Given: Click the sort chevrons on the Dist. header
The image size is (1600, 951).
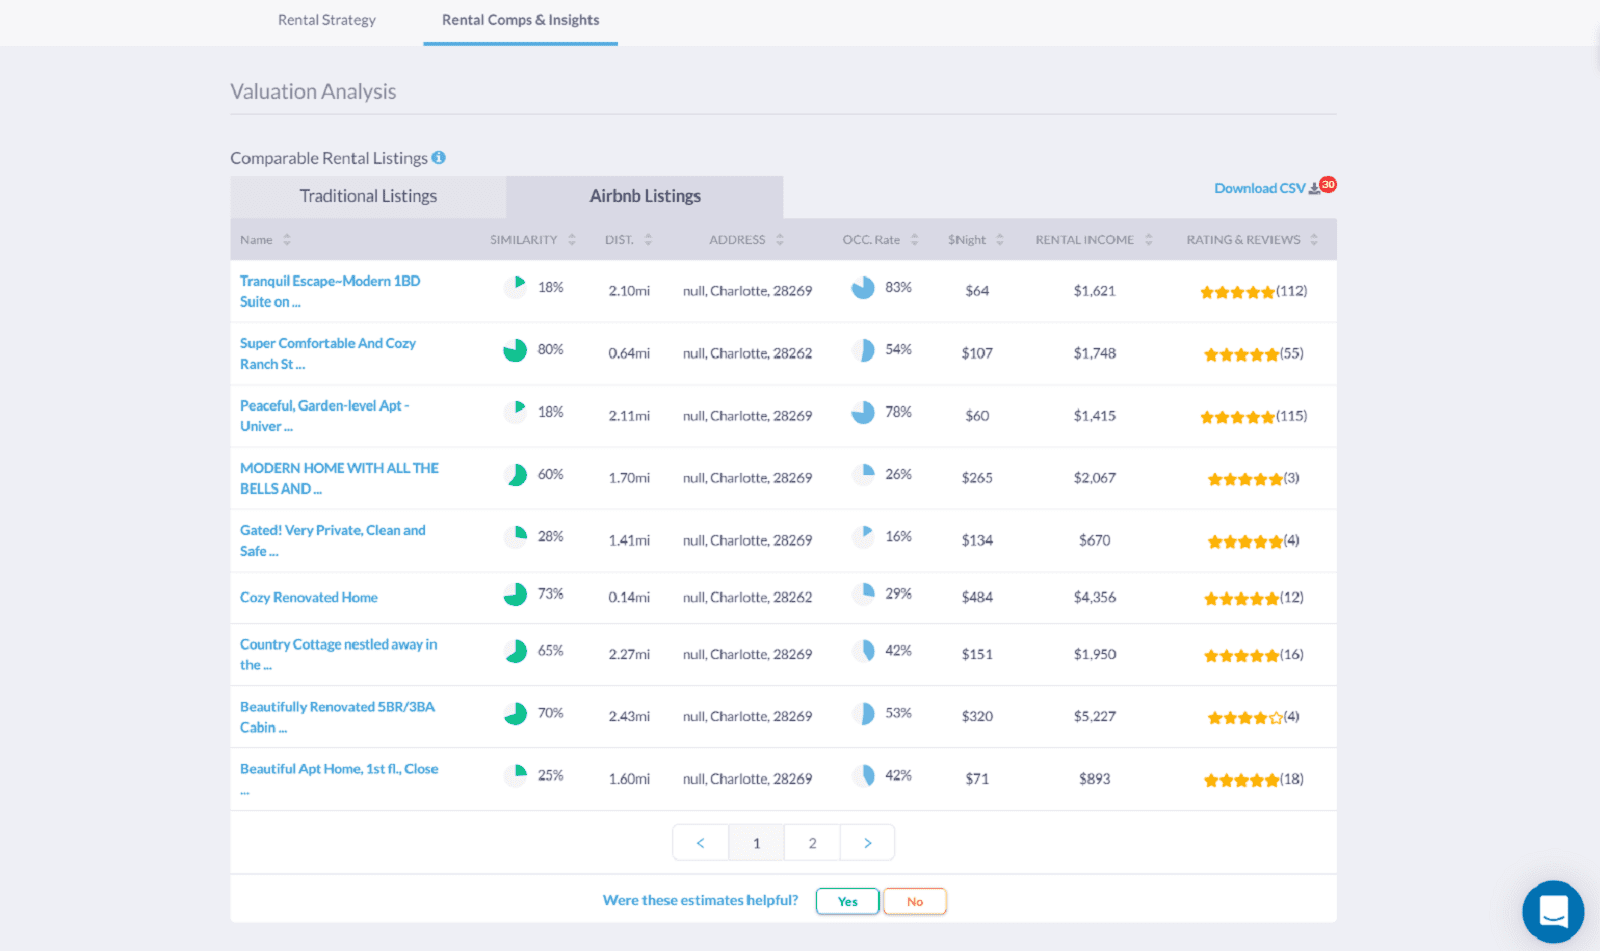Looking at the screenshot, I should pos(649,239).
